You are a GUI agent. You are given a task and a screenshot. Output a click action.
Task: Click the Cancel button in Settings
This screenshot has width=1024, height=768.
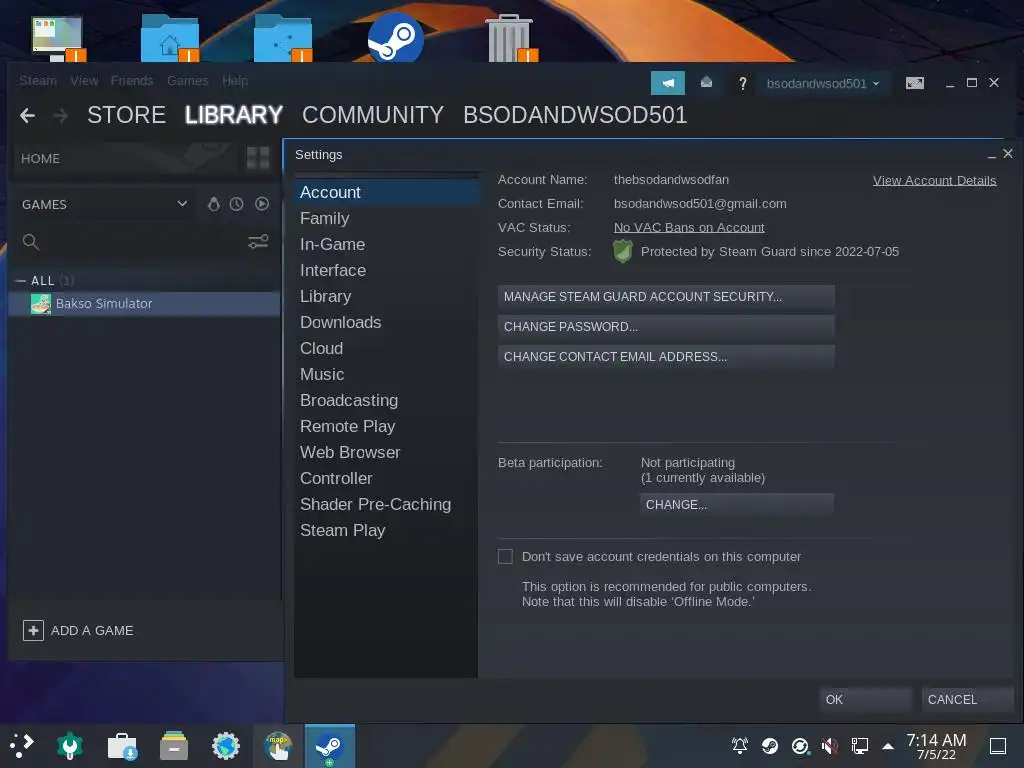(967, 699)
